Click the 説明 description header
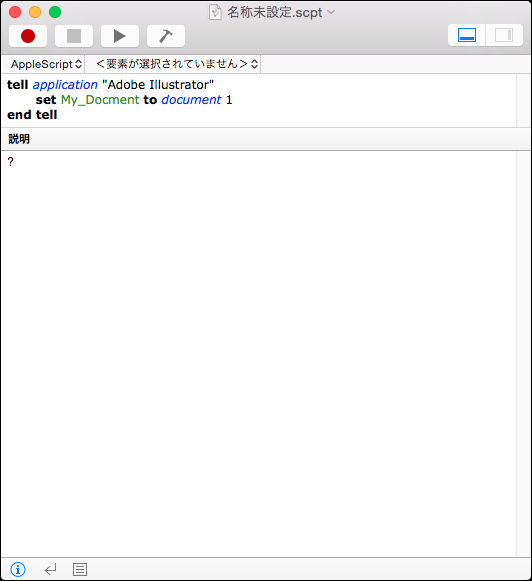Viewport: 532px width, 581px height. point(19,139)
